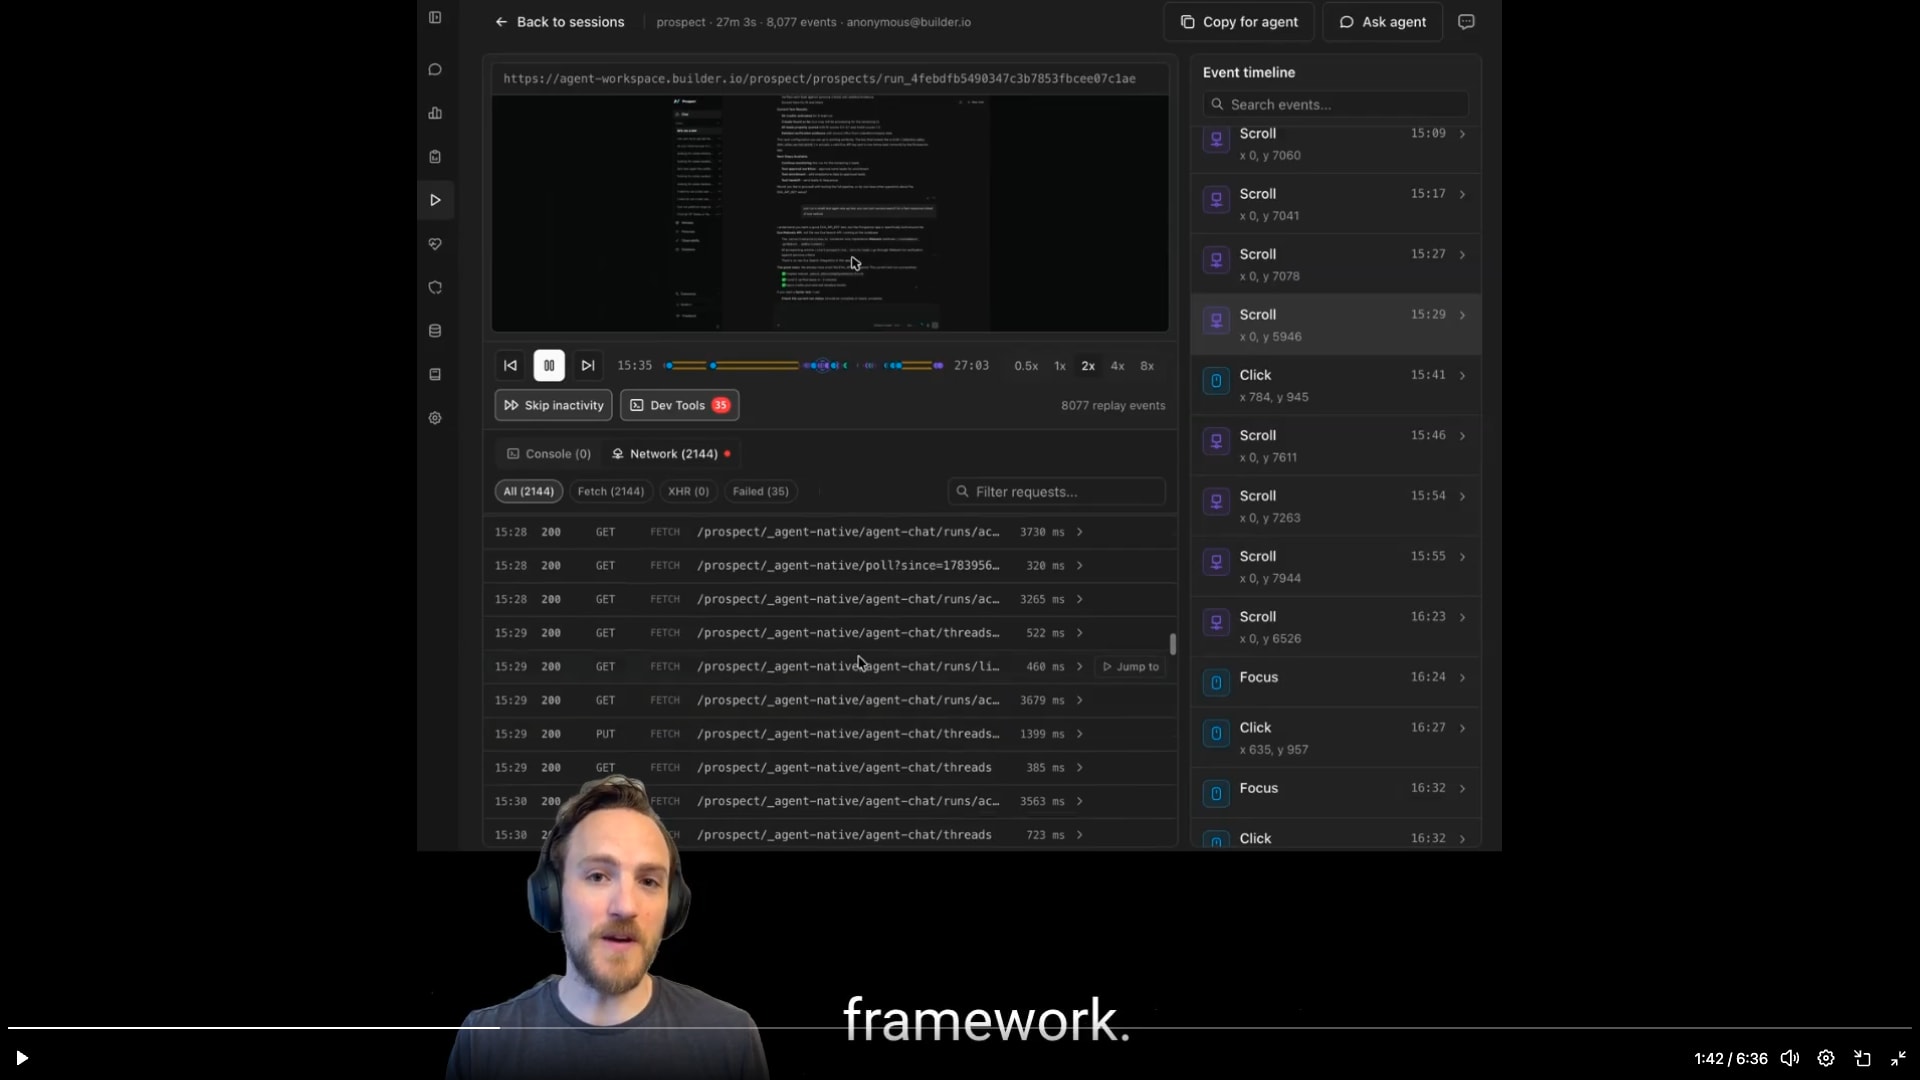The image size is (1920, 1080).
Task: Exit fullscreen in video player
Action: click(1898, 1058)
